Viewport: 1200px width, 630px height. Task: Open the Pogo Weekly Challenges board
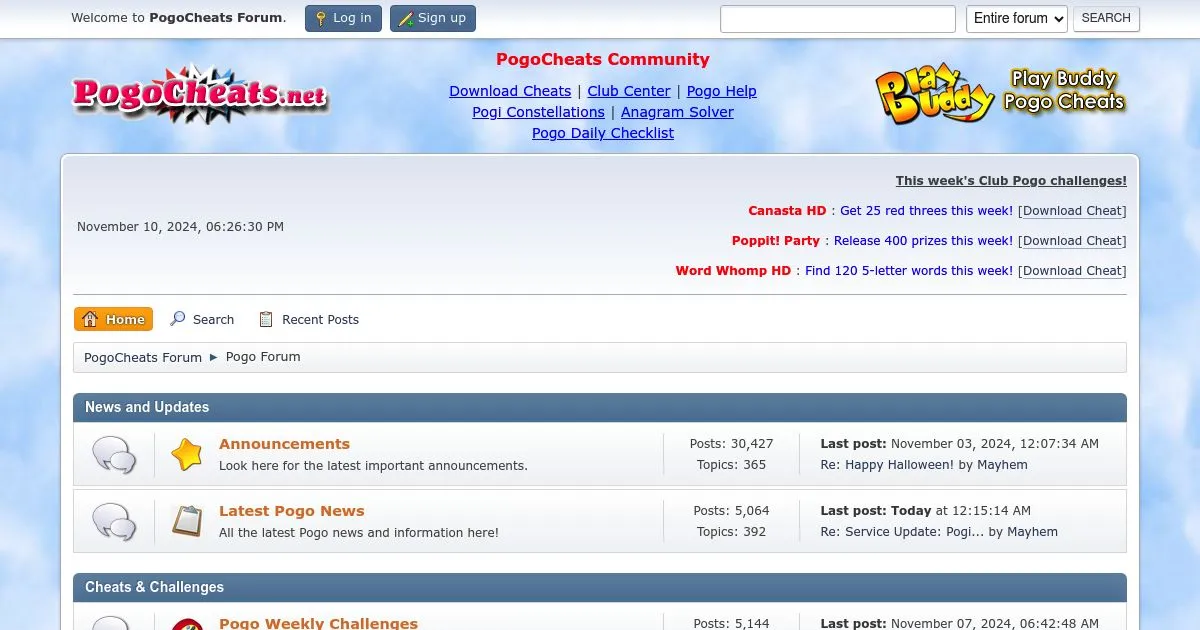318,623
